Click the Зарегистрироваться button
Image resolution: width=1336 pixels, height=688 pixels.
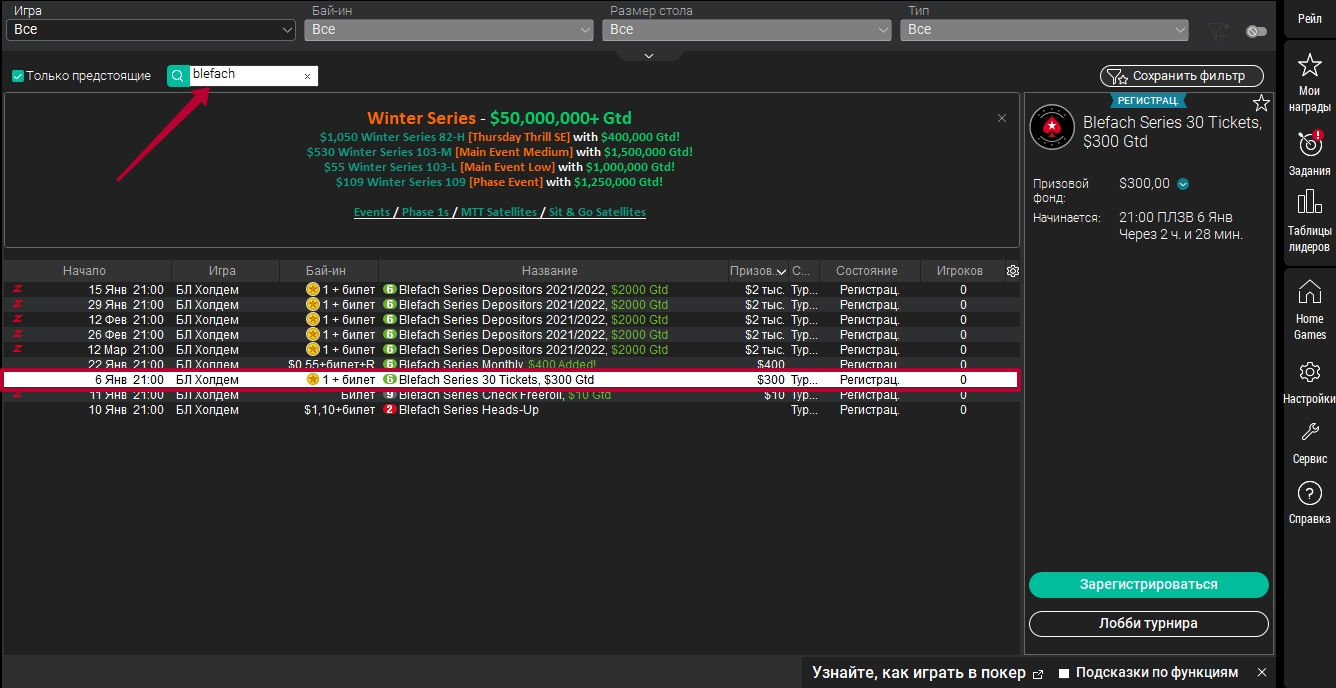pos(1148,585)
